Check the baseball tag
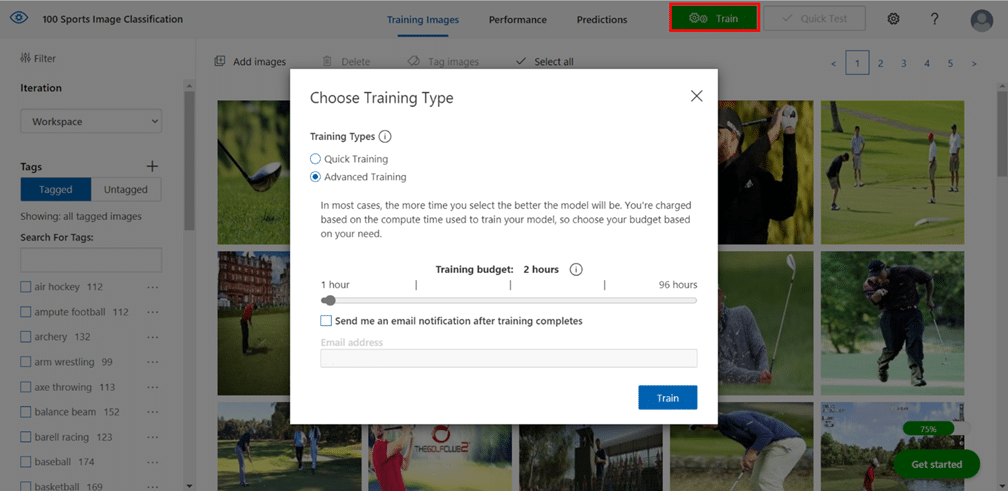The width and height of the screenshot is (1008, 491). point(26,461)
